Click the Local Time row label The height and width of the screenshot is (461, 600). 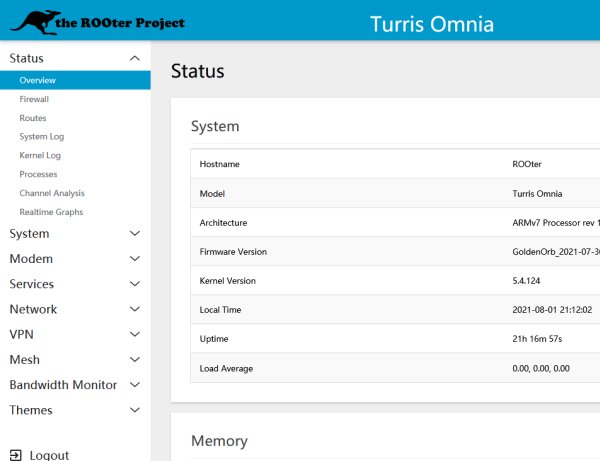tap(220, 310)
